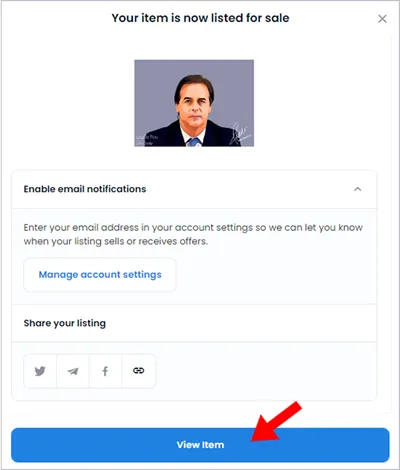Click the blue View Item button
This screenshot has height=470, width=400.
[x=200, y=445]
